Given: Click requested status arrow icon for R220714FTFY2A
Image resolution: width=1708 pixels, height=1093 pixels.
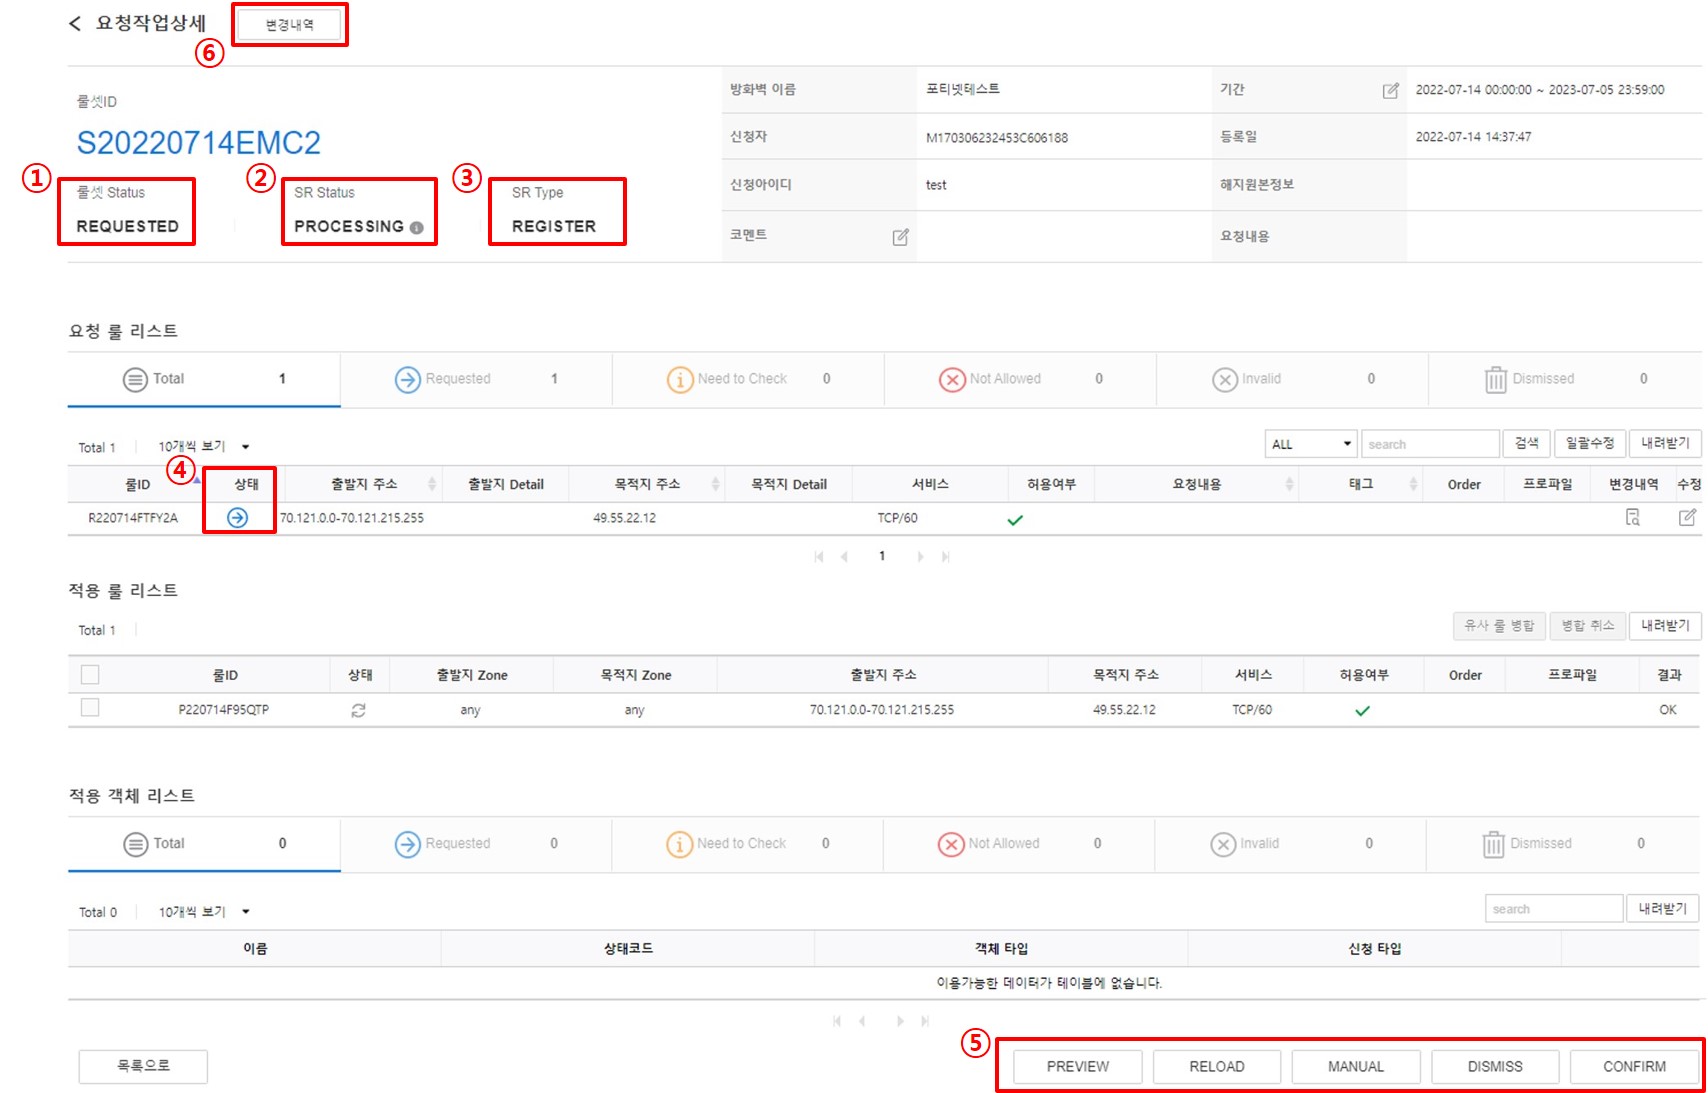Looking at the screenshot, I should point(238,518).
